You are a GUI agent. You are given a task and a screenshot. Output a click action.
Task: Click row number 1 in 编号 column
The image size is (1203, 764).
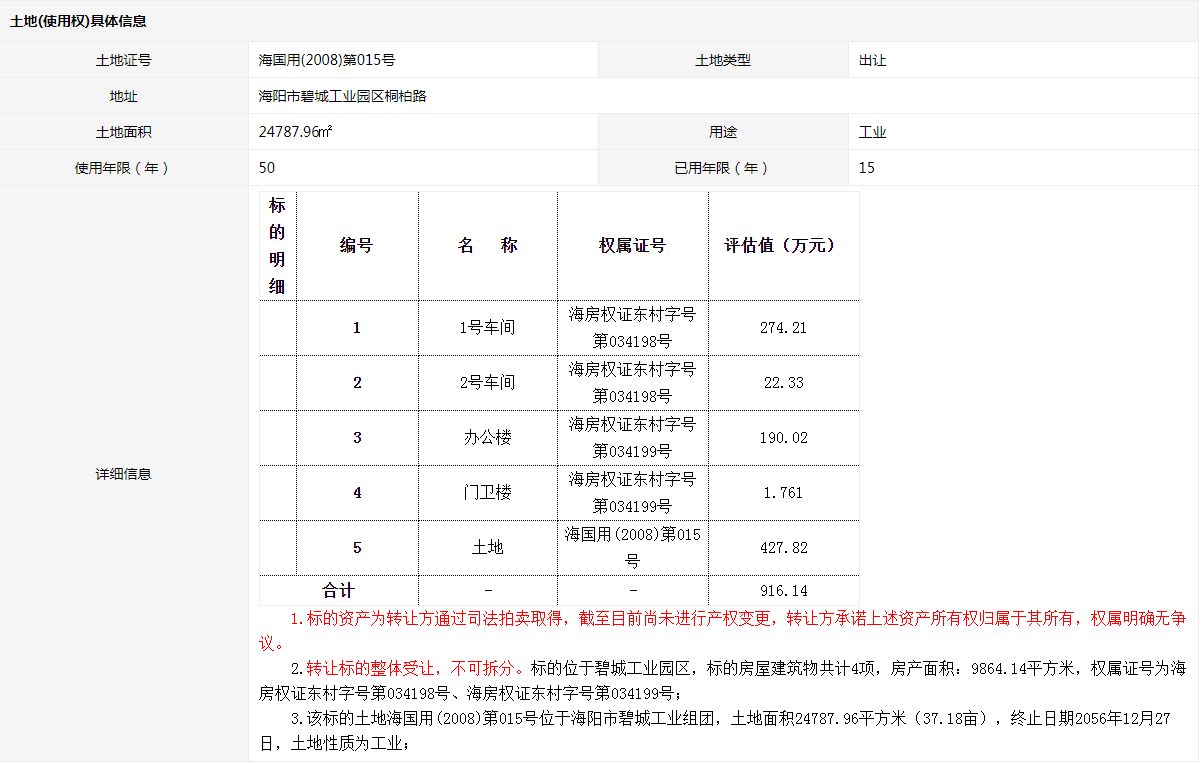click(x=357, y=328)
